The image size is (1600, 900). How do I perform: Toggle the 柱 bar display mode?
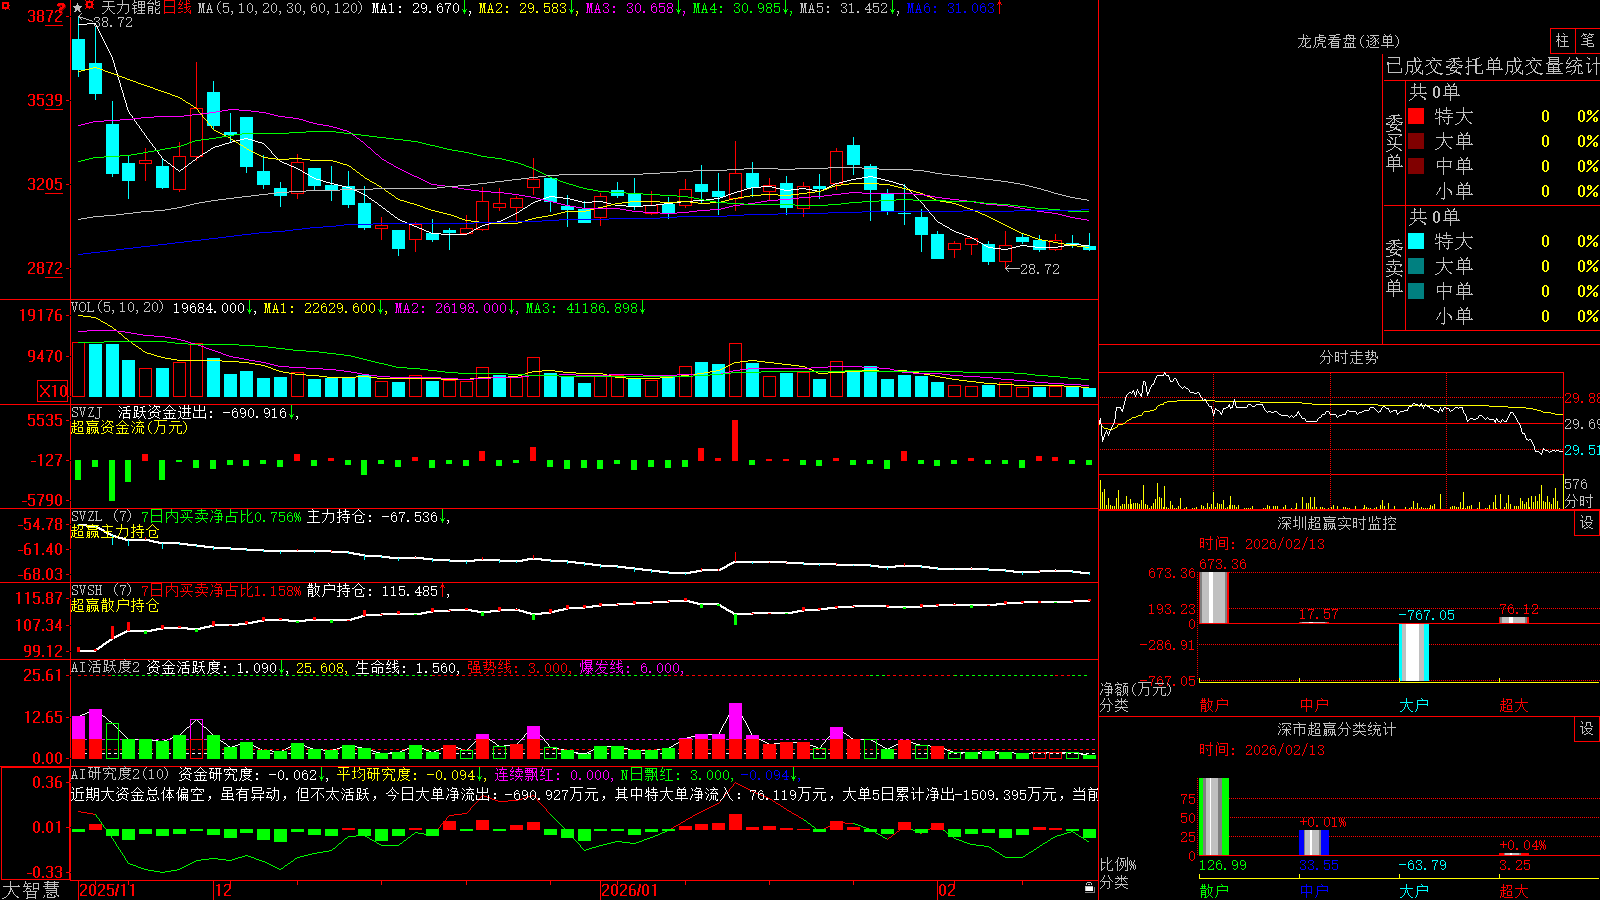(x=1562, y=40)
